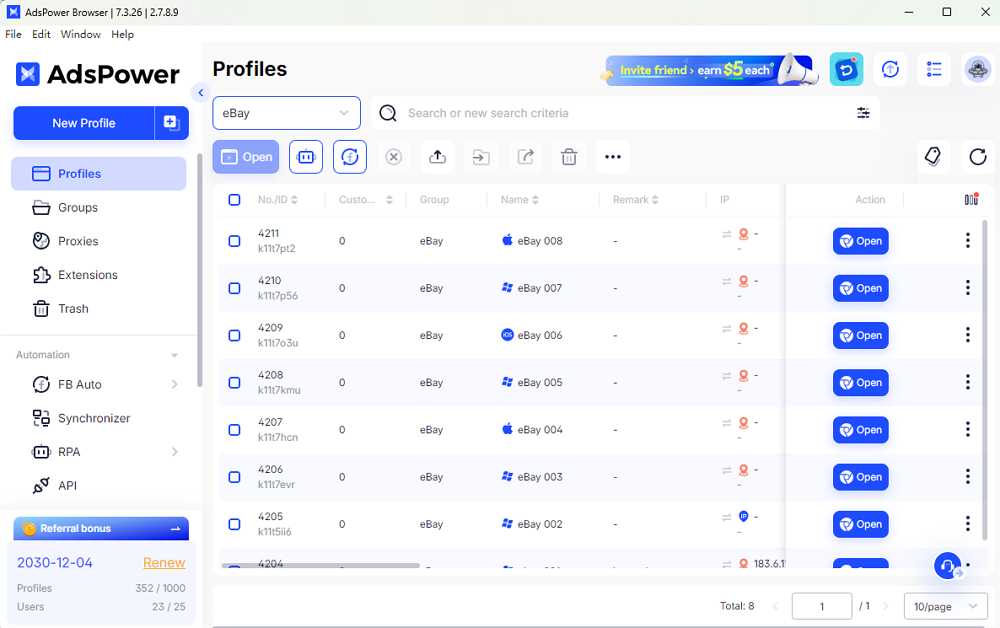1000x628 pixels.
Task: Open kebab menu for eBay 008 row
Action: 967,240
